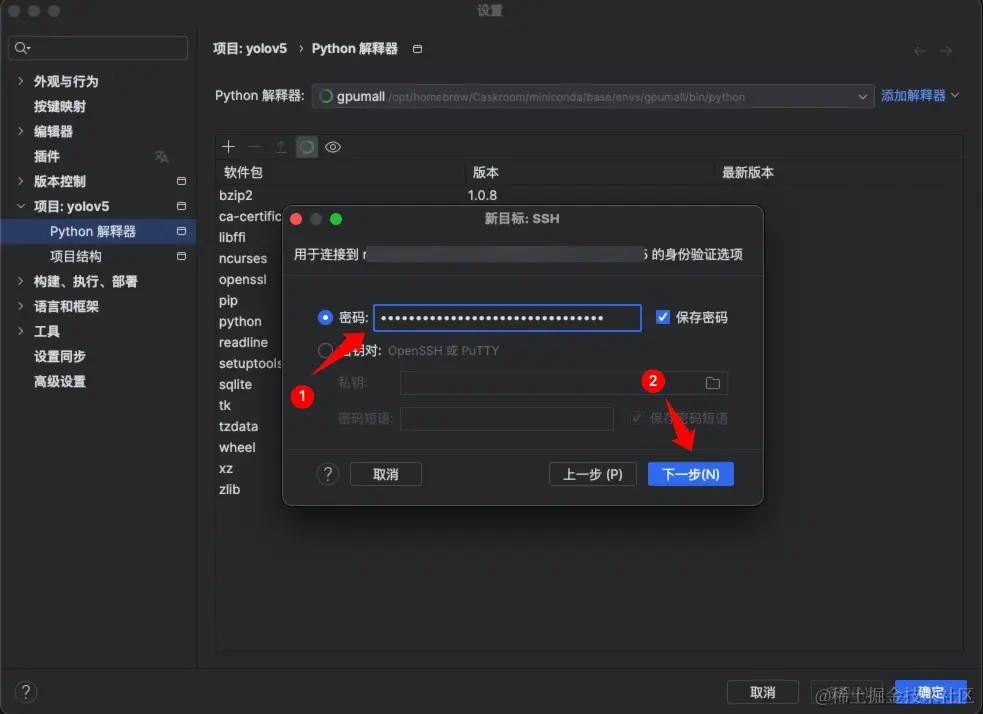Open 高级设置 settings page
This screenshot has width=983, height=714.
[x=60, y=381]
